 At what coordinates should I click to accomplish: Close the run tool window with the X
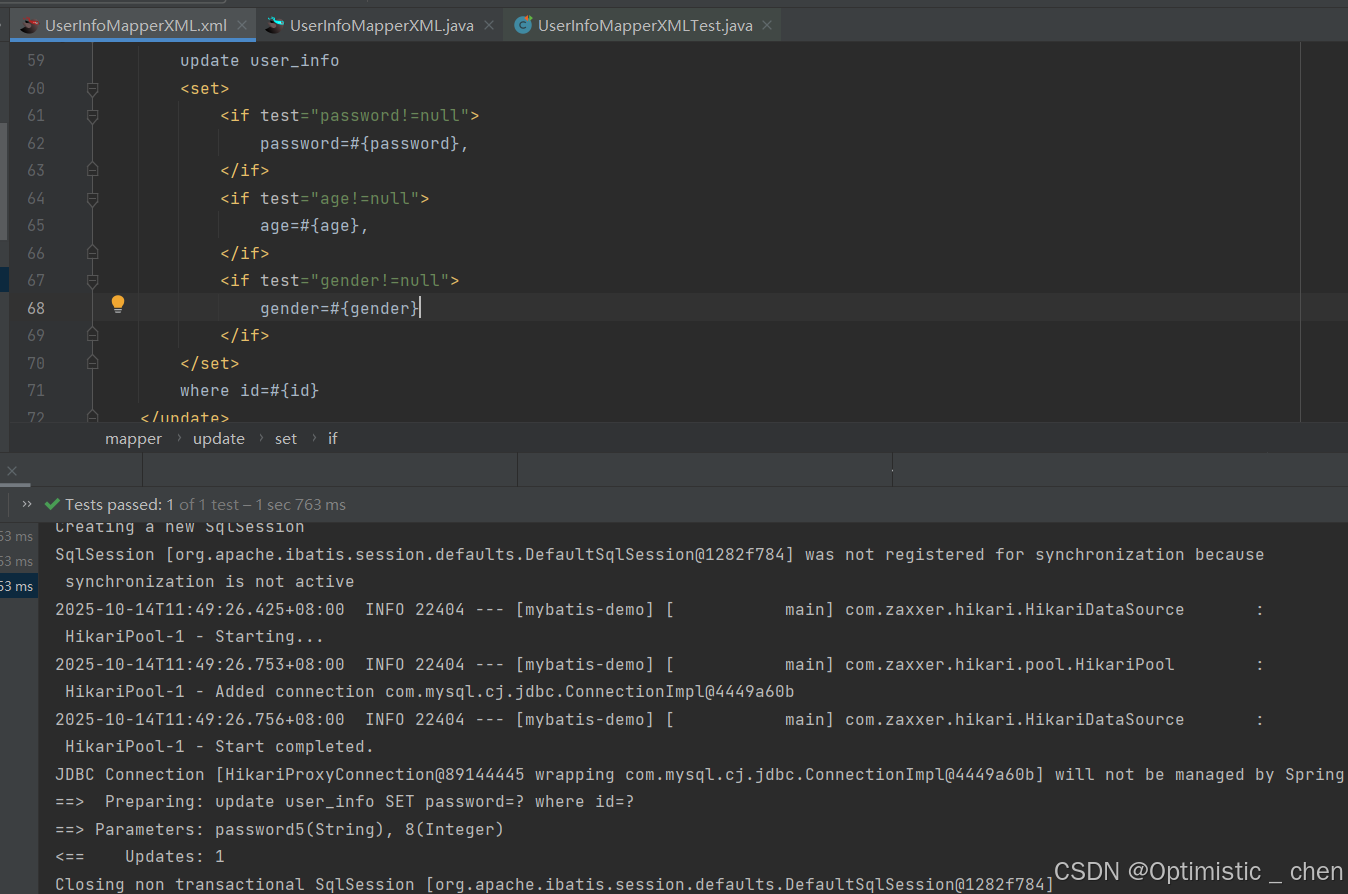coord(12,470)
